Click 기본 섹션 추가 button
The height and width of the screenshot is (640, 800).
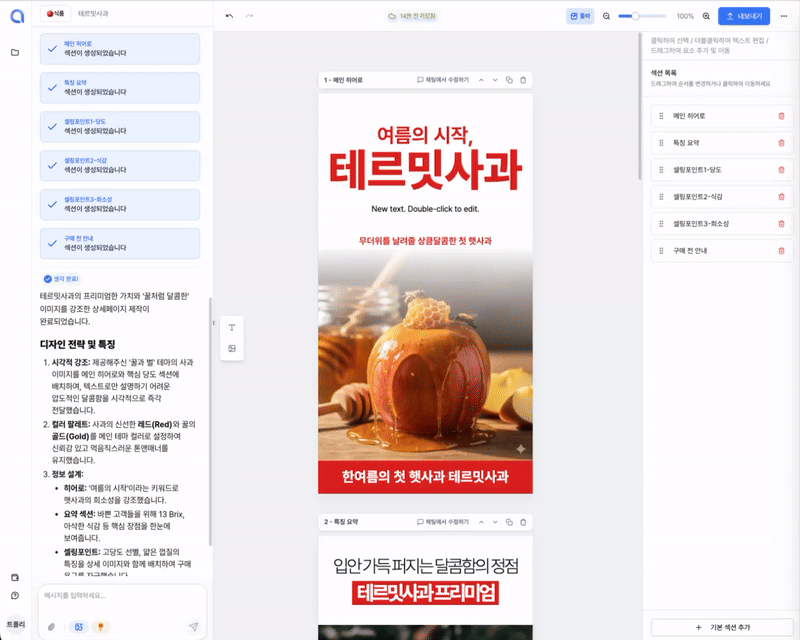coord(716,627)
